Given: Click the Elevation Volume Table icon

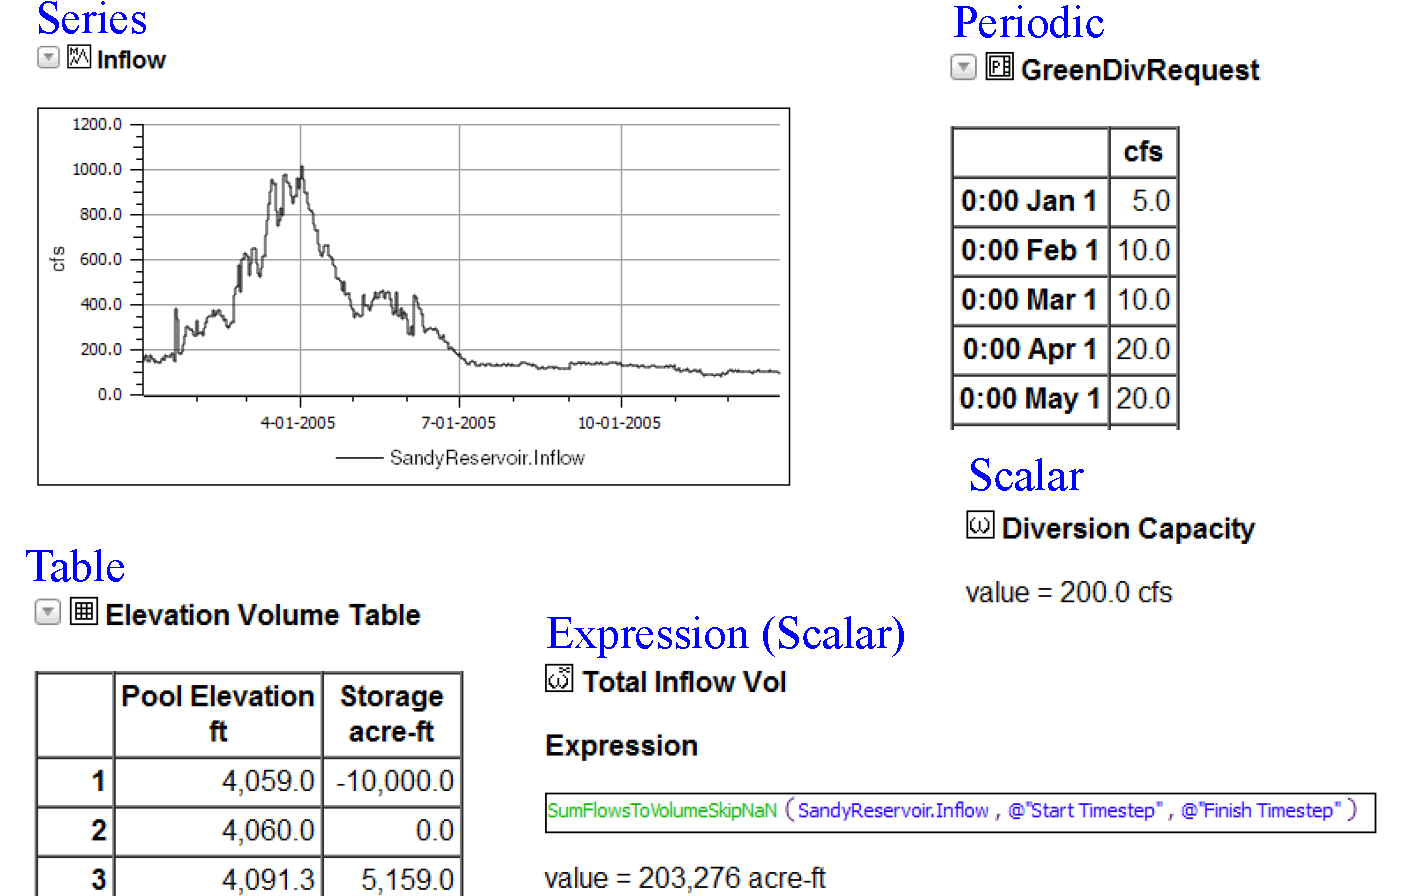Looking at the screenshot, I should 84,611.
